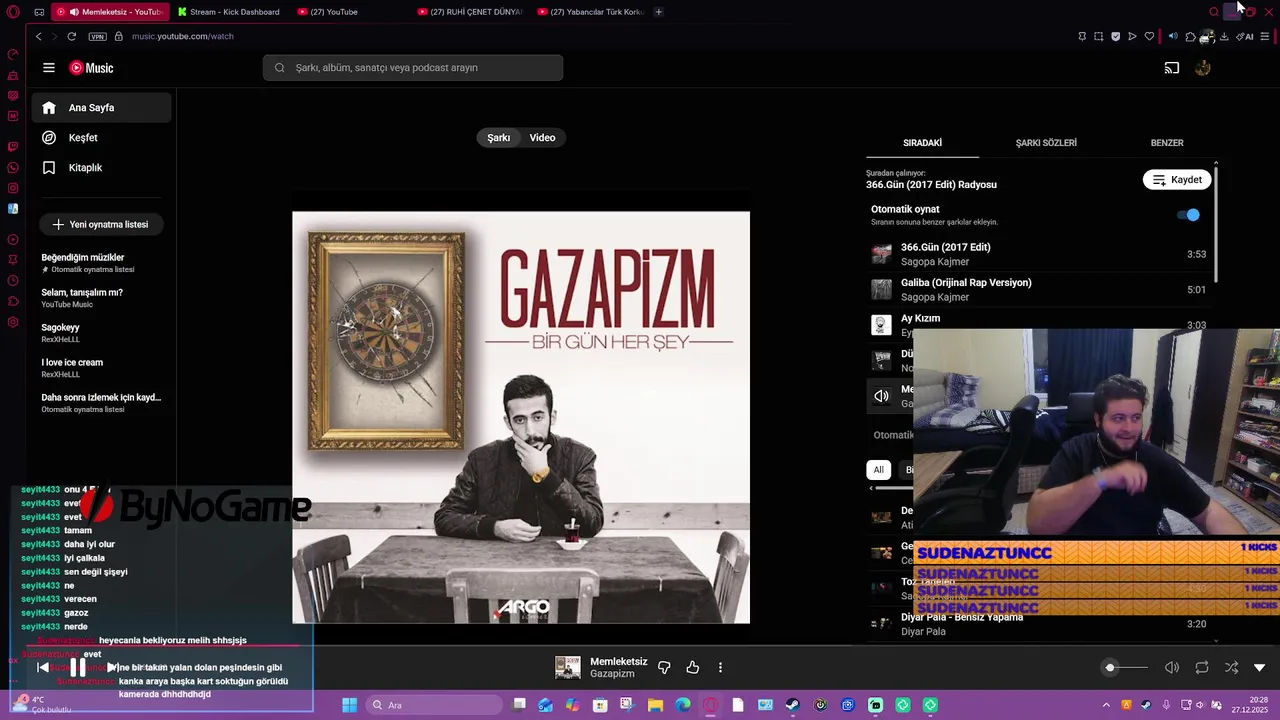The height and width of the screenshot is (720, 1280).
Task: Add page to bookmarks with heart icon
Action: point(1149,36)
